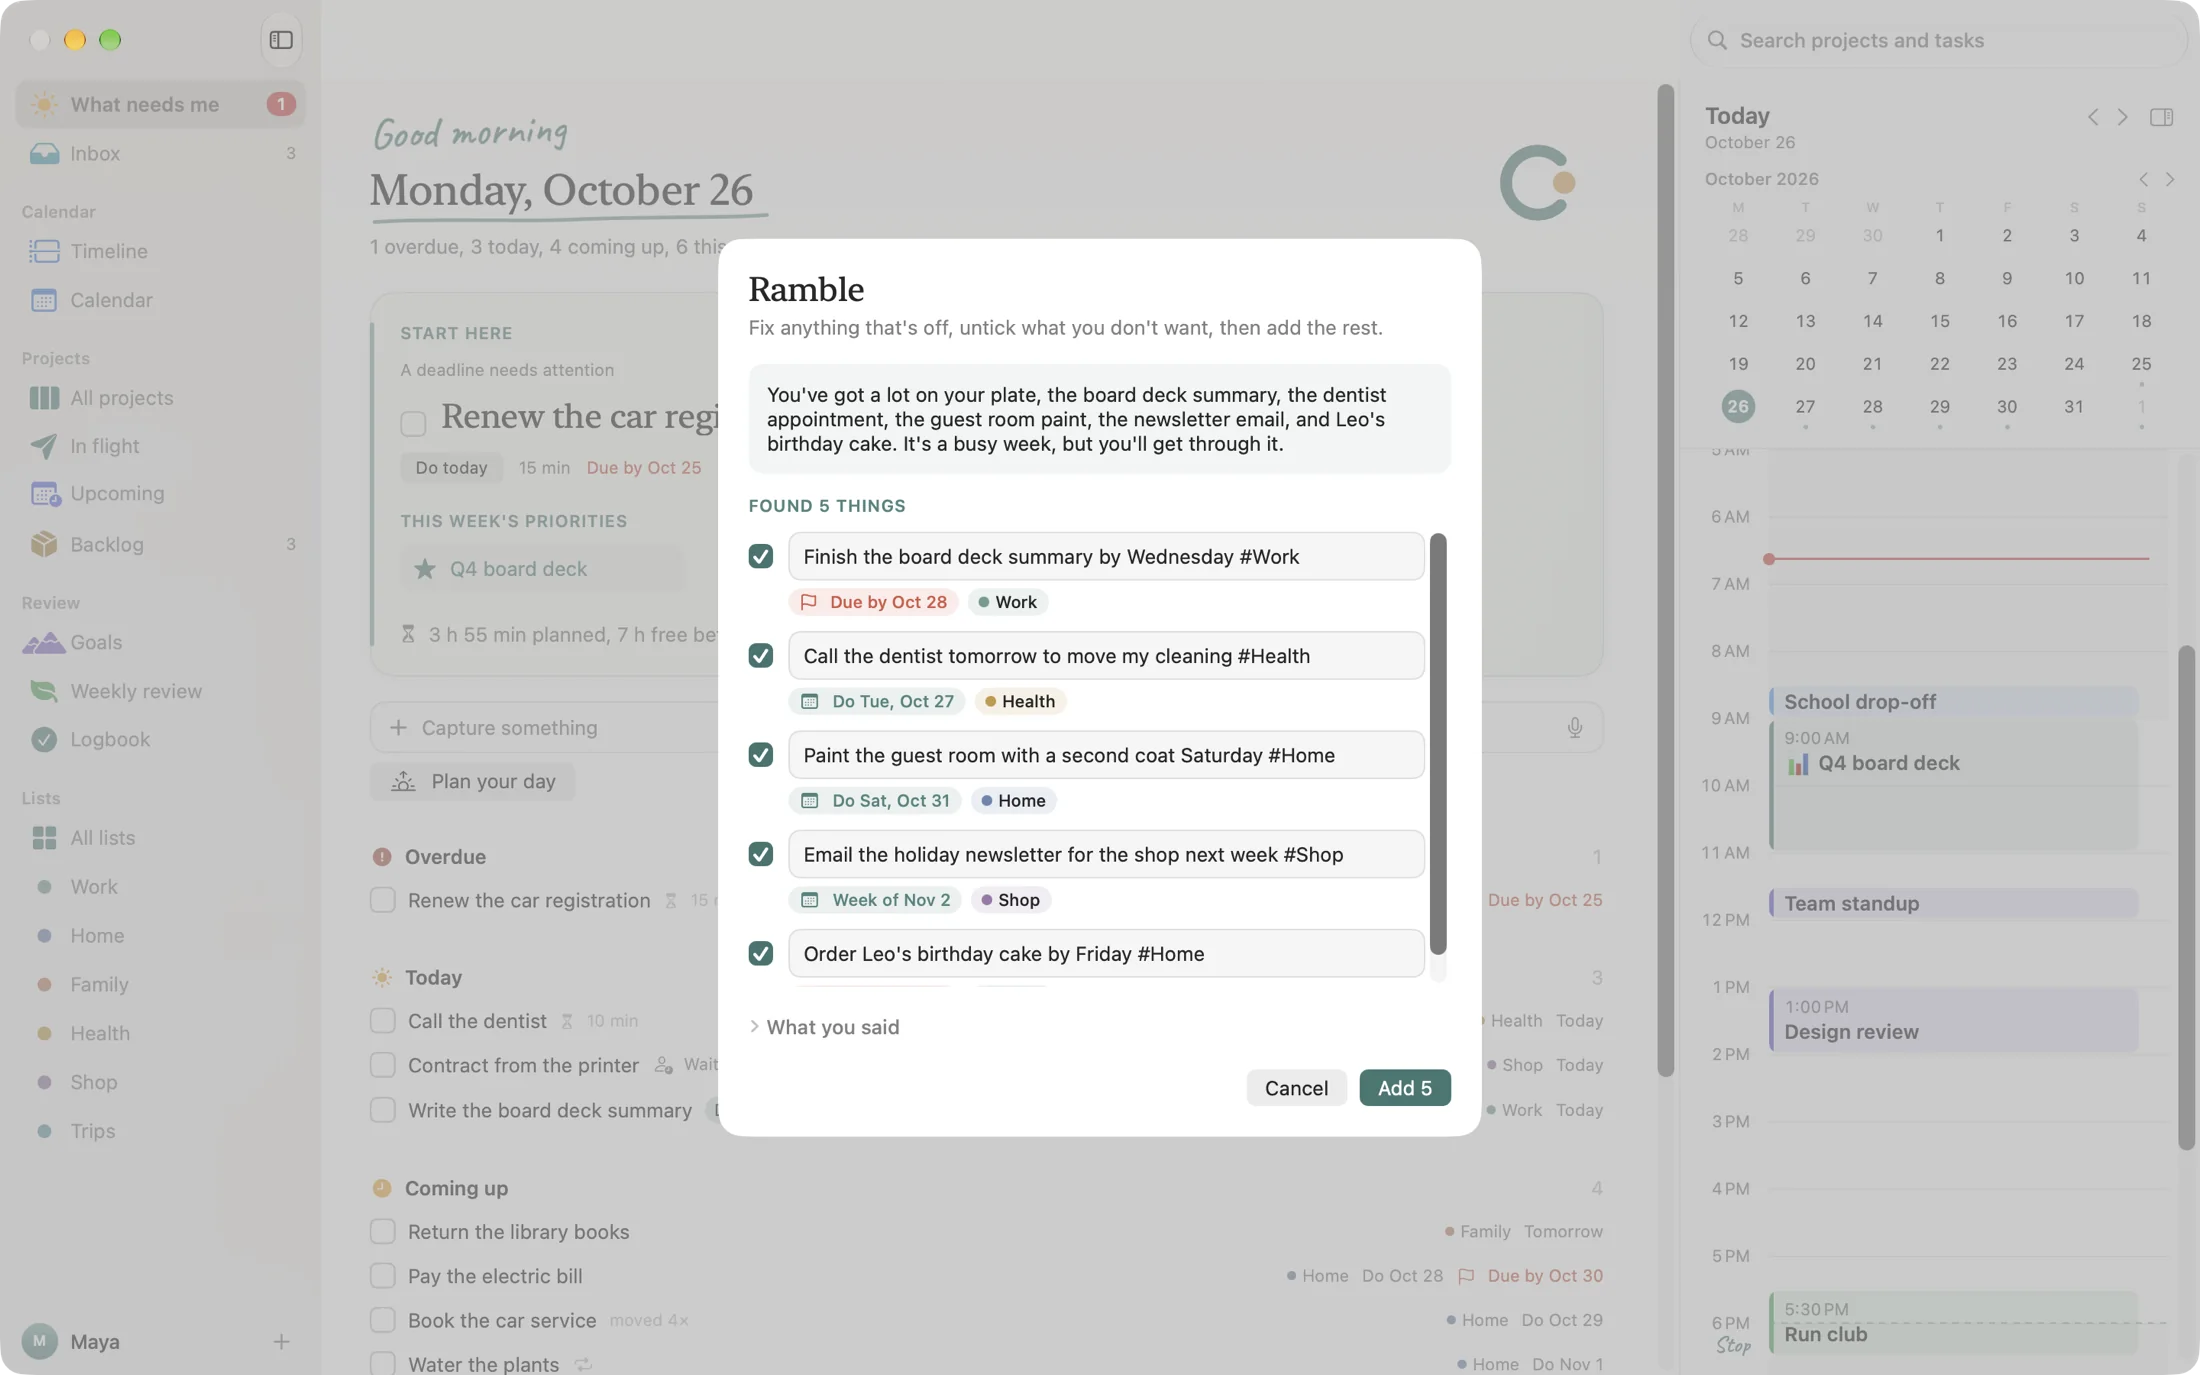Expand the What you said section
2200x1375 pixels.
tap(825, 1027)
